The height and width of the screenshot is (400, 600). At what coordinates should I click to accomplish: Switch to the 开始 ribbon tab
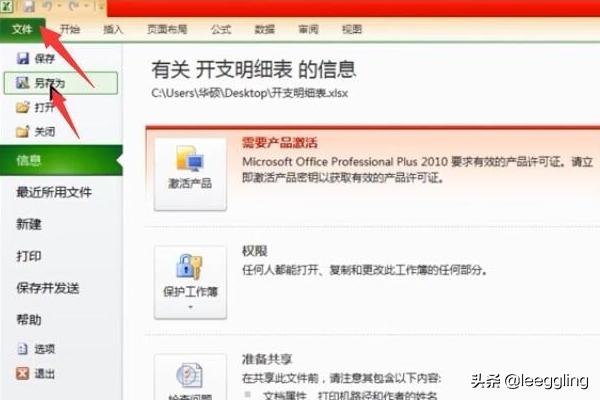pyautogui.click(x=70, y=29)
